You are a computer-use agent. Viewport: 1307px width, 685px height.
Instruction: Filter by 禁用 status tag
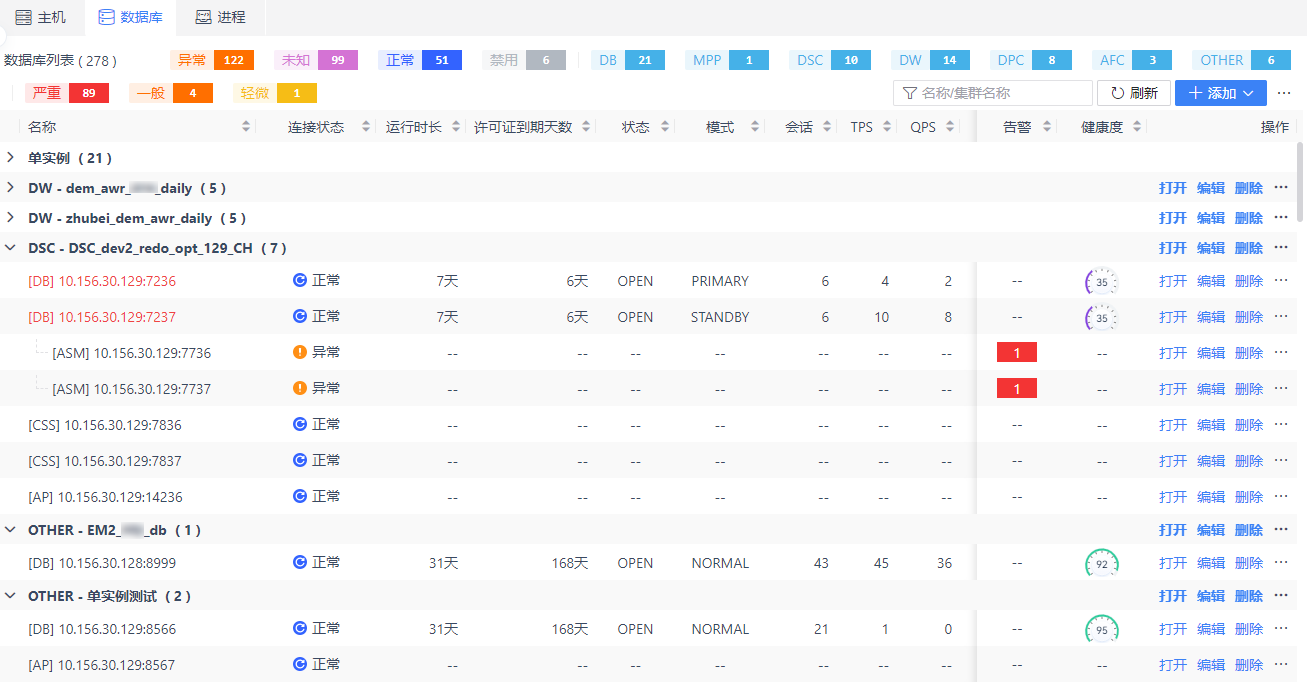(524, 60)
